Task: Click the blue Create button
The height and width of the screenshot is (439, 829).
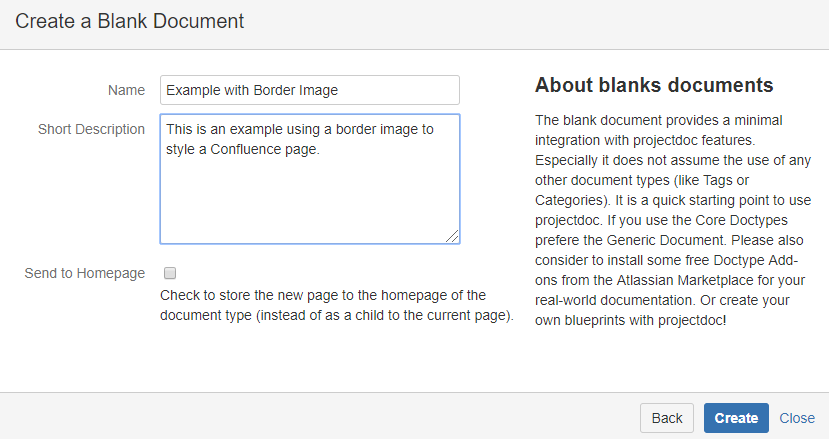Action: (736, 418)
